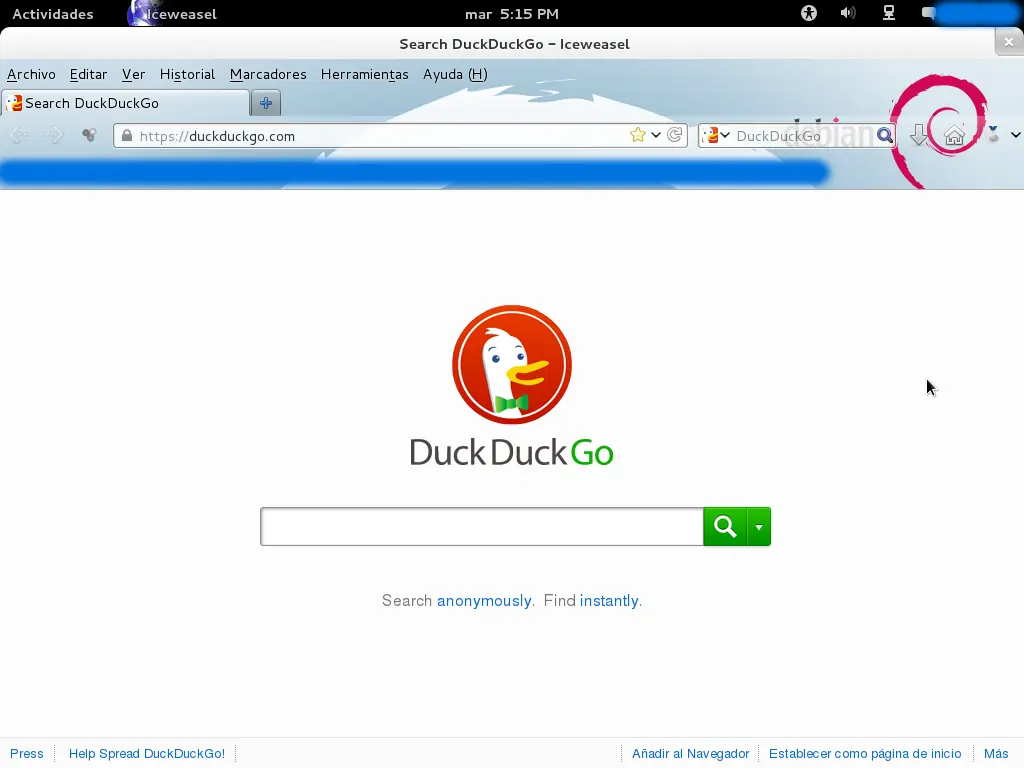1024x768 pixels.
Task: Expand the toolbar overflow chevron
Action: click(x=1016, y=135)
